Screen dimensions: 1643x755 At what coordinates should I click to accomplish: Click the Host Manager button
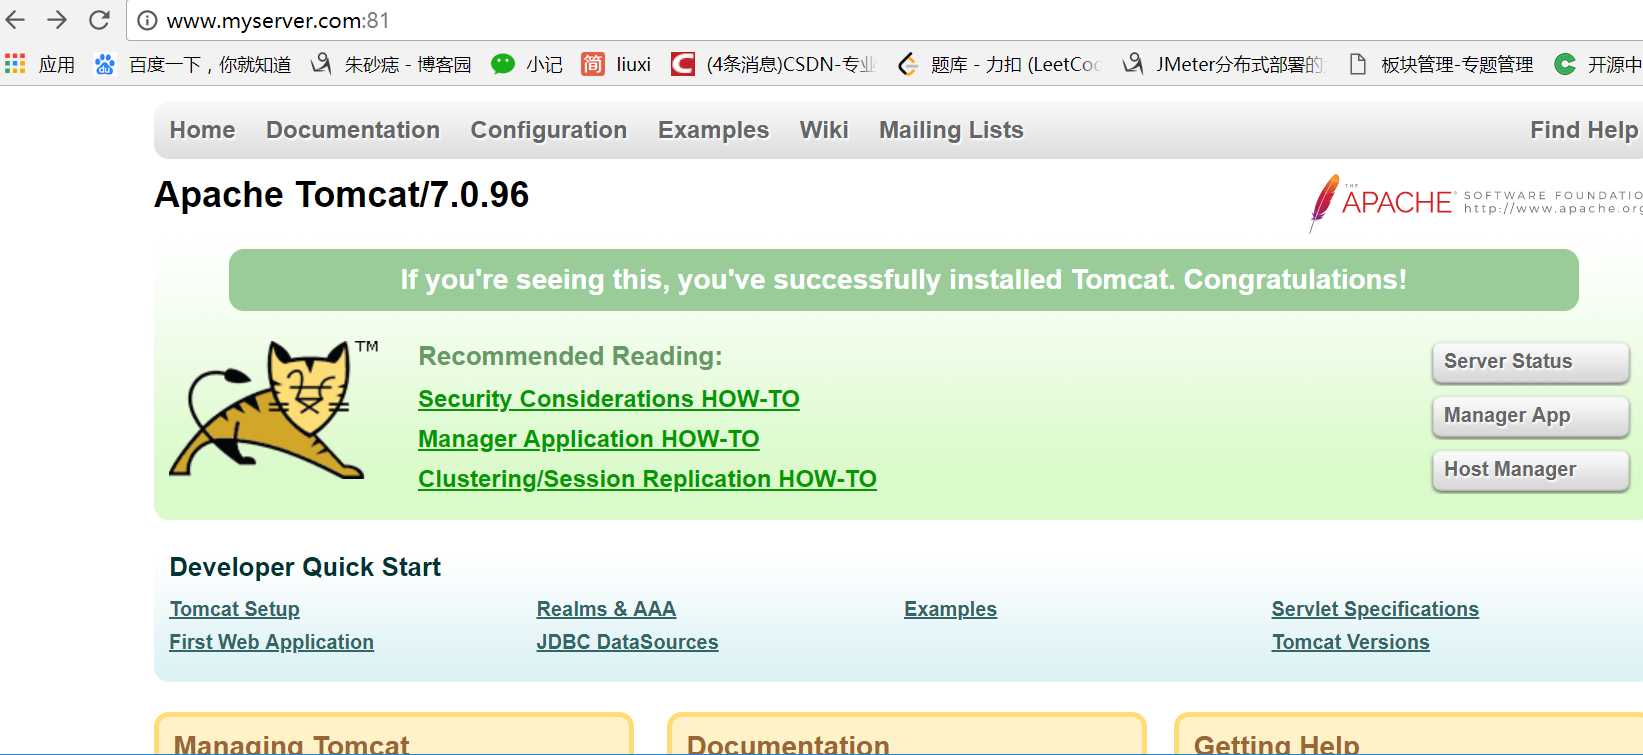point(1531,470)
